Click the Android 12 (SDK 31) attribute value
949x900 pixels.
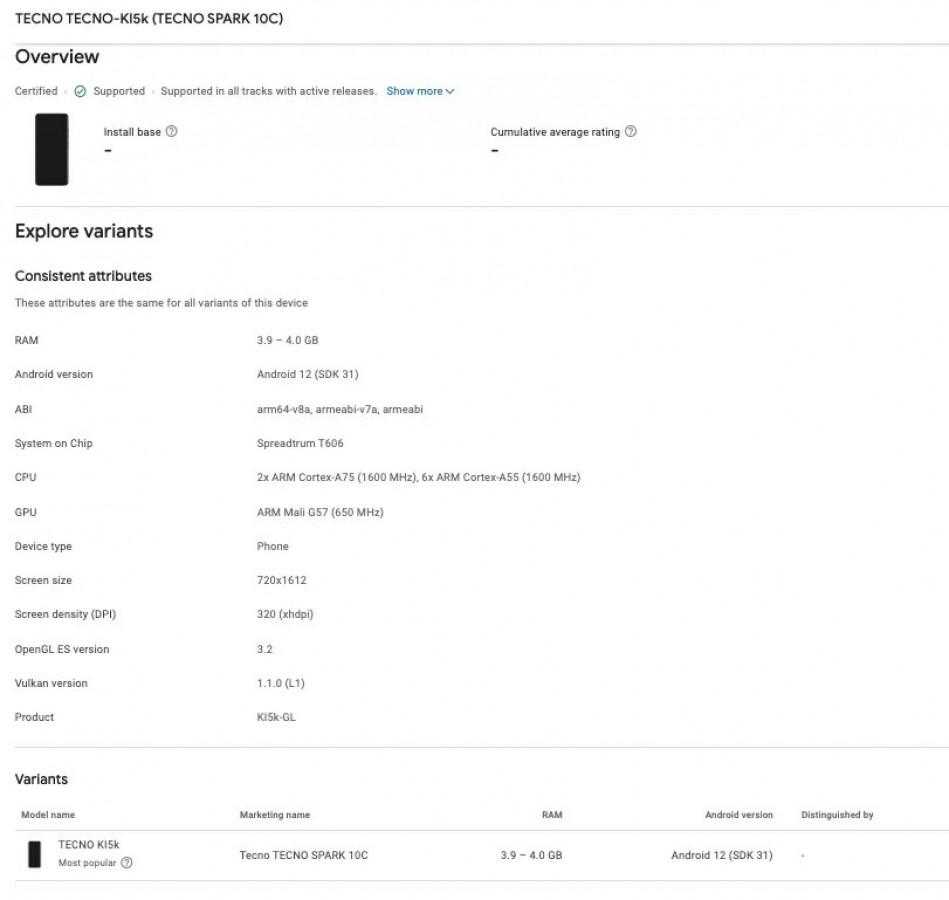coord(307,374)
